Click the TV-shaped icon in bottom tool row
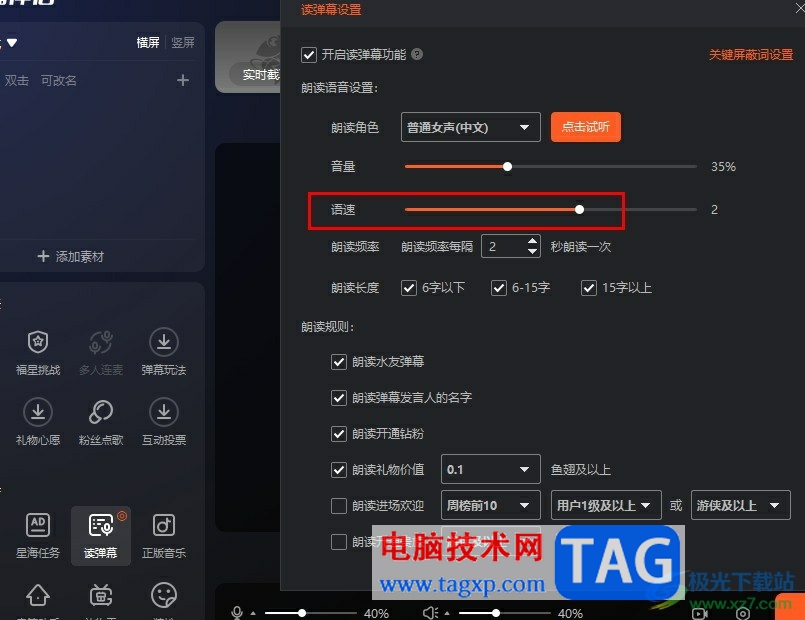The width and height of the screenshot is (805, 620). [101, 595]
